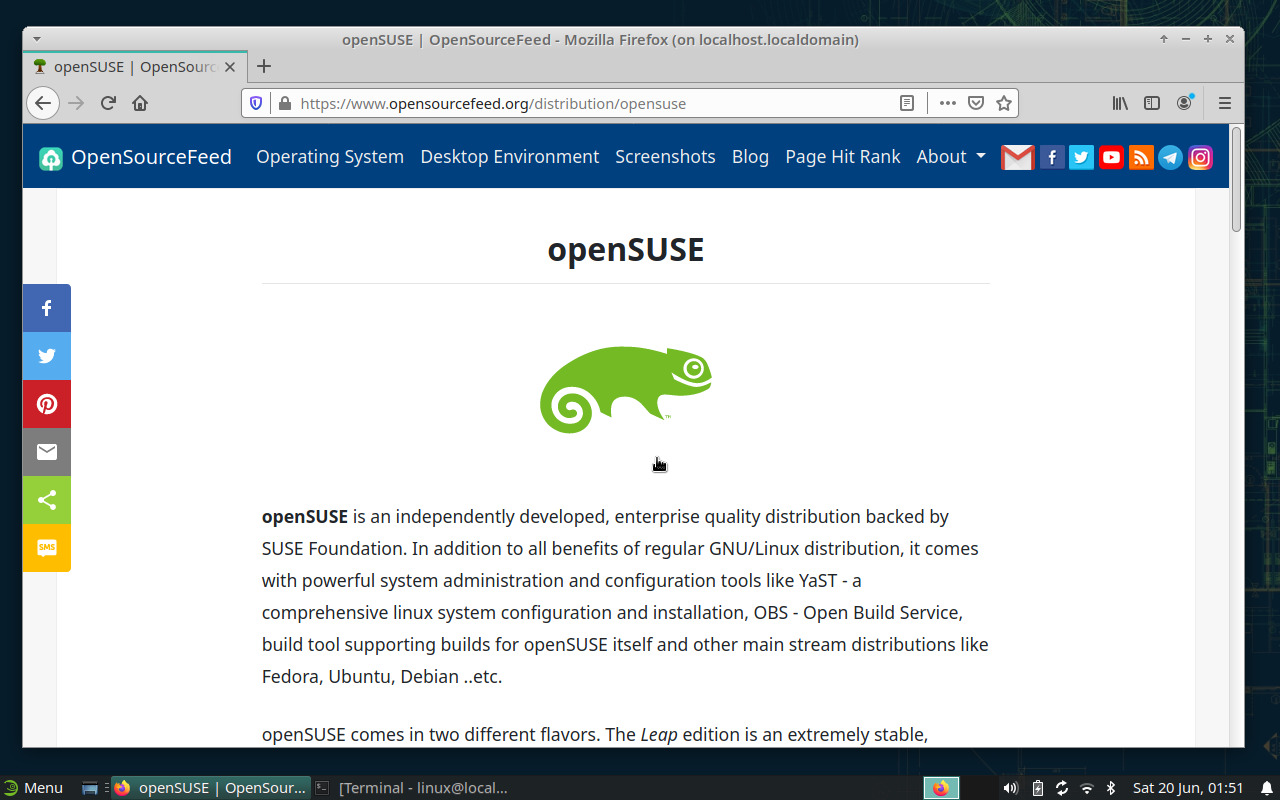This screenshot has height=800, width=1280.
Task: Open the Instagram icon in the navbar
Action: tap(1200, 157)
